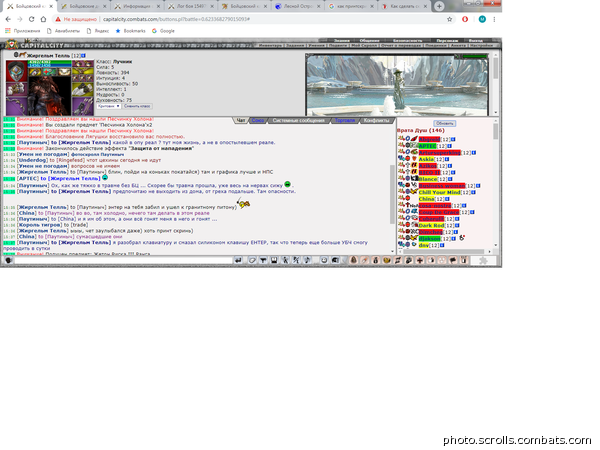Click the send message enter-arrow icon
The width and height of the screenshot is (600, 450).
click(x=238, y=260)
